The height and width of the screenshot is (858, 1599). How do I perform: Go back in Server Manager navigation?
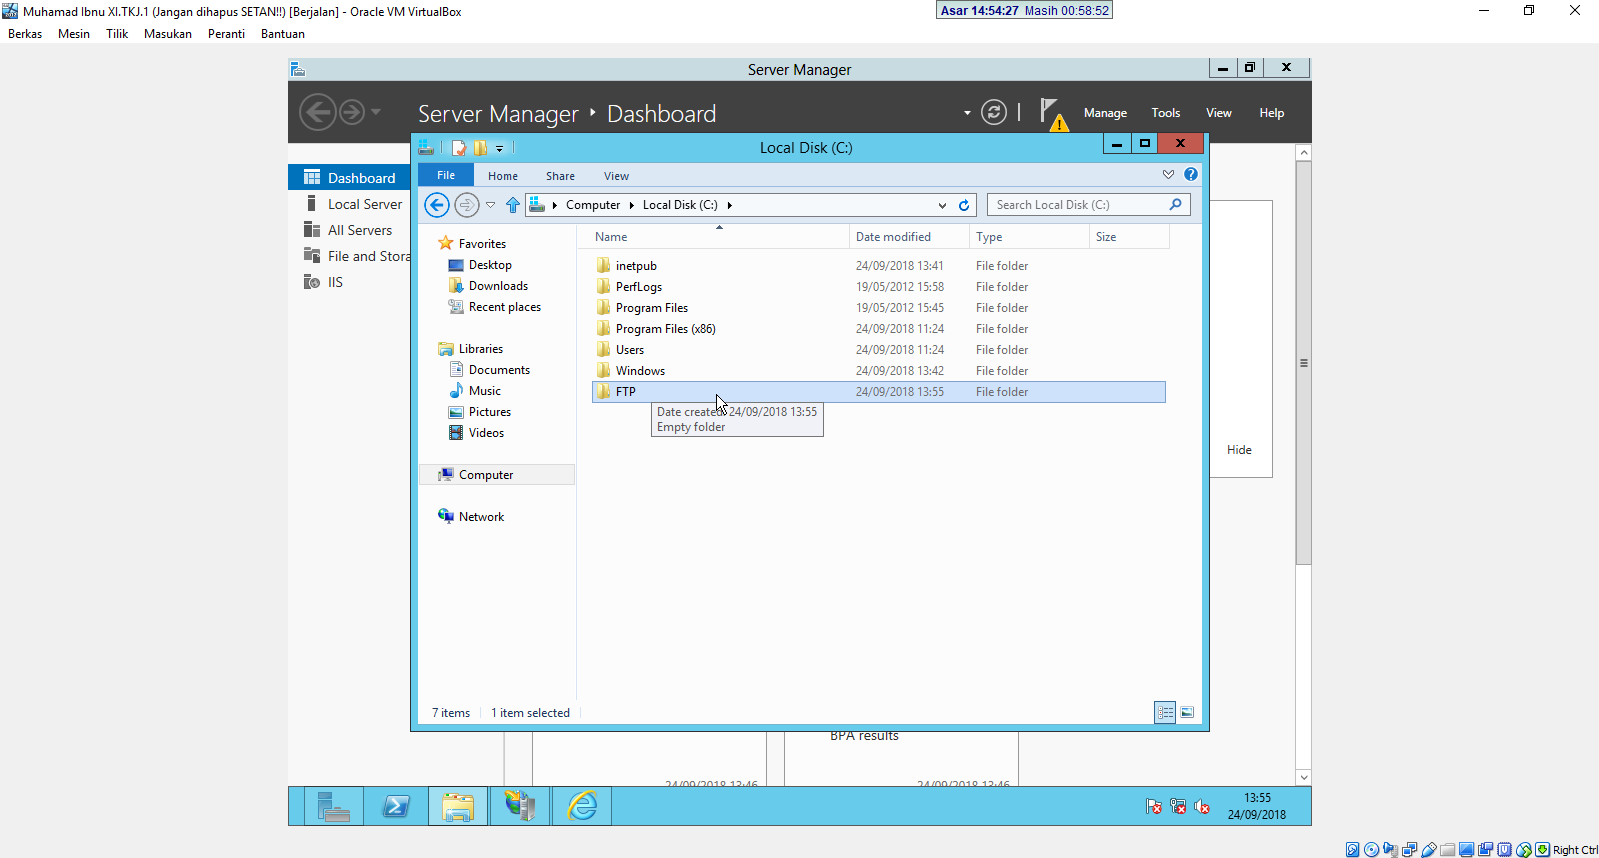(x=318, y=112)
